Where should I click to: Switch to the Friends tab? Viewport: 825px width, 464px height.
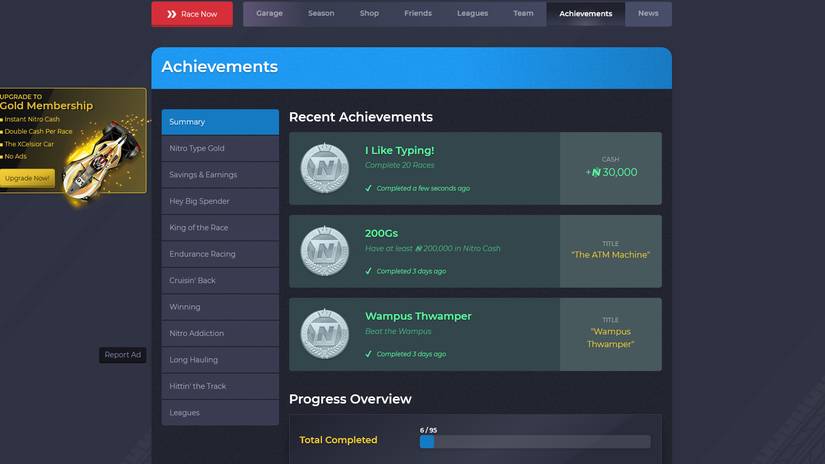tap(418, 13)
